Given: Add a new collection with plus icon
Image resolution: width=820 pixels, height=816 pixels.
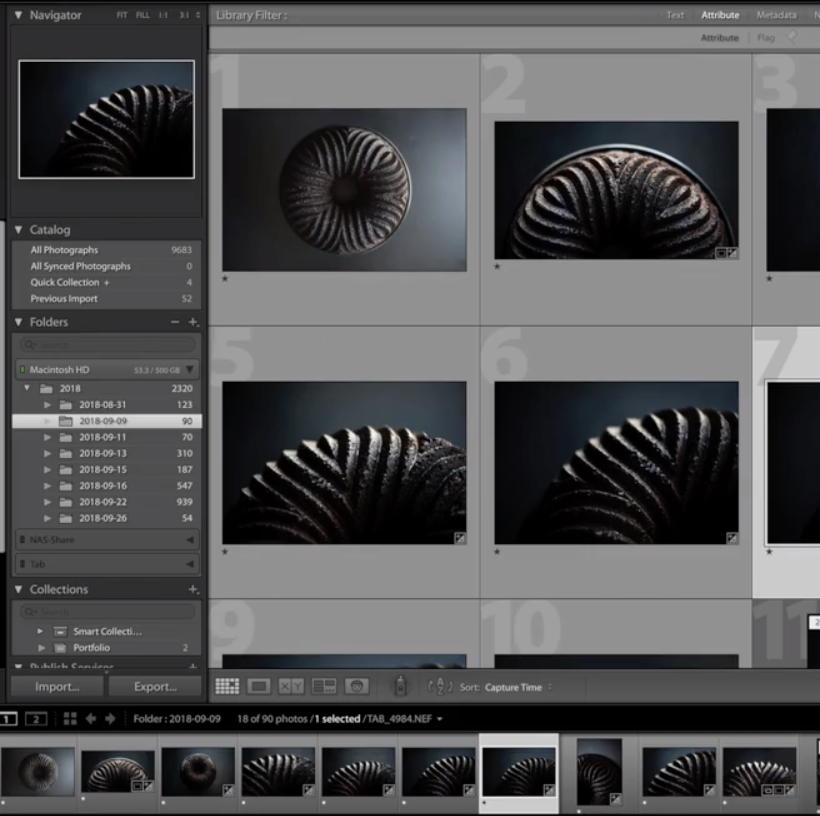Looking at the screenshot, I should click(x=193, y=590).
